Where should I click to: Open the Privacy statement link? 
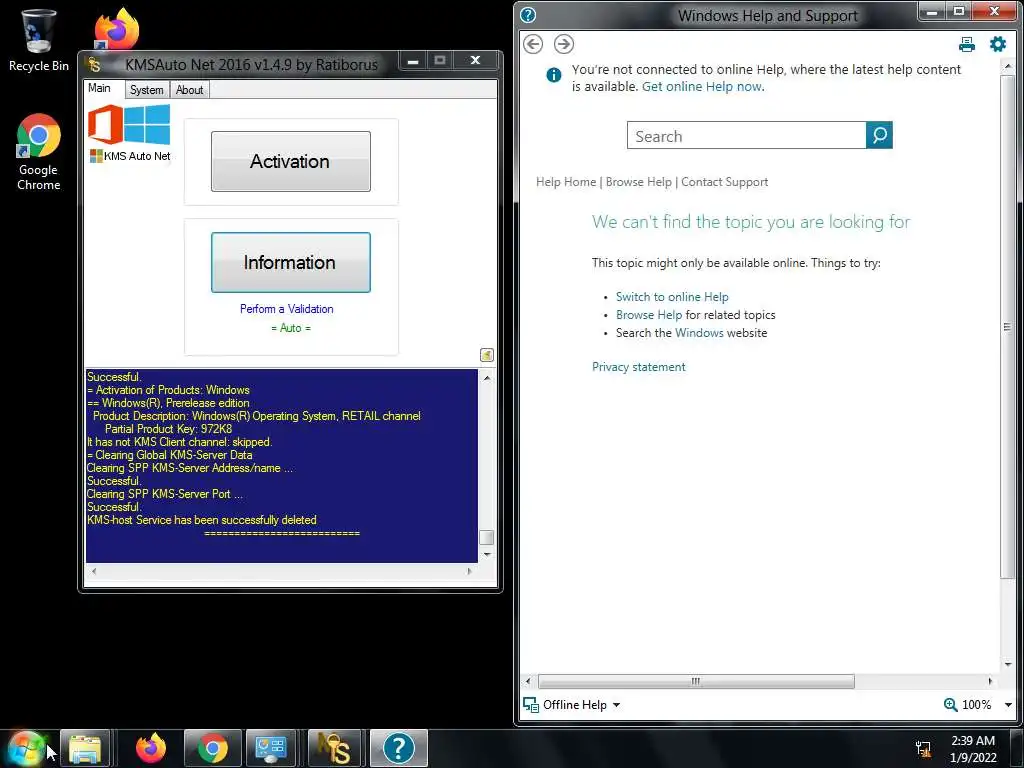click(x=639, y=366)
